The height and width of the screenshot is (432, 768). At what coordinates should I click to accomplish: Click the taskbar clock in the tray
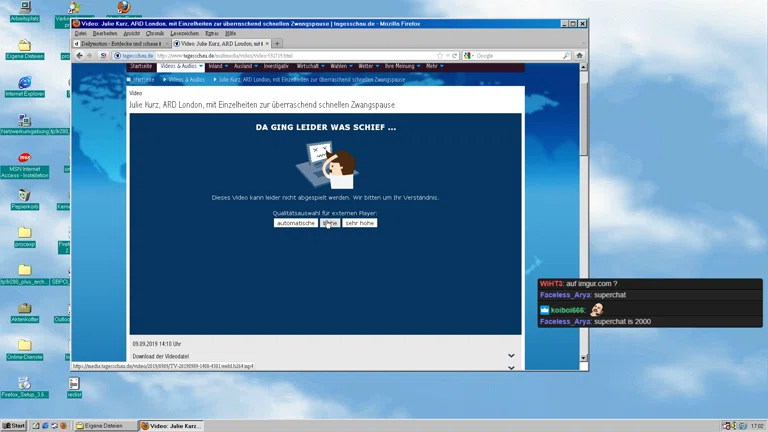[757, 426]
